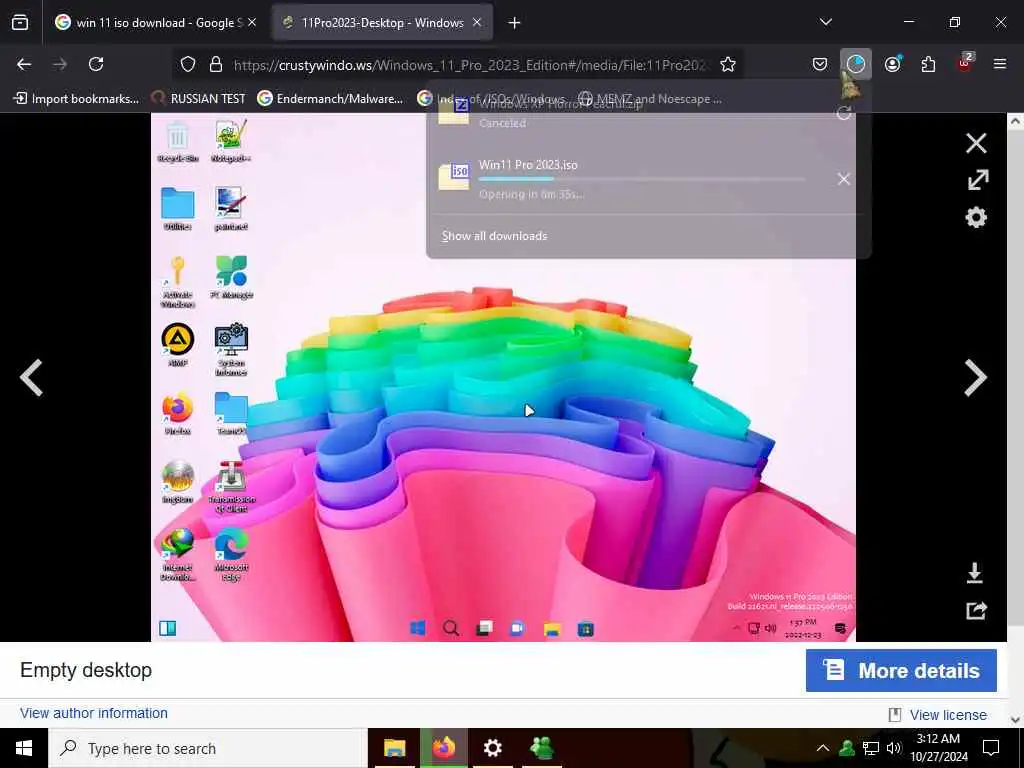Open Settings gear on taskbar
This screenshot has height=768, width=1024.
click(492, 748)
